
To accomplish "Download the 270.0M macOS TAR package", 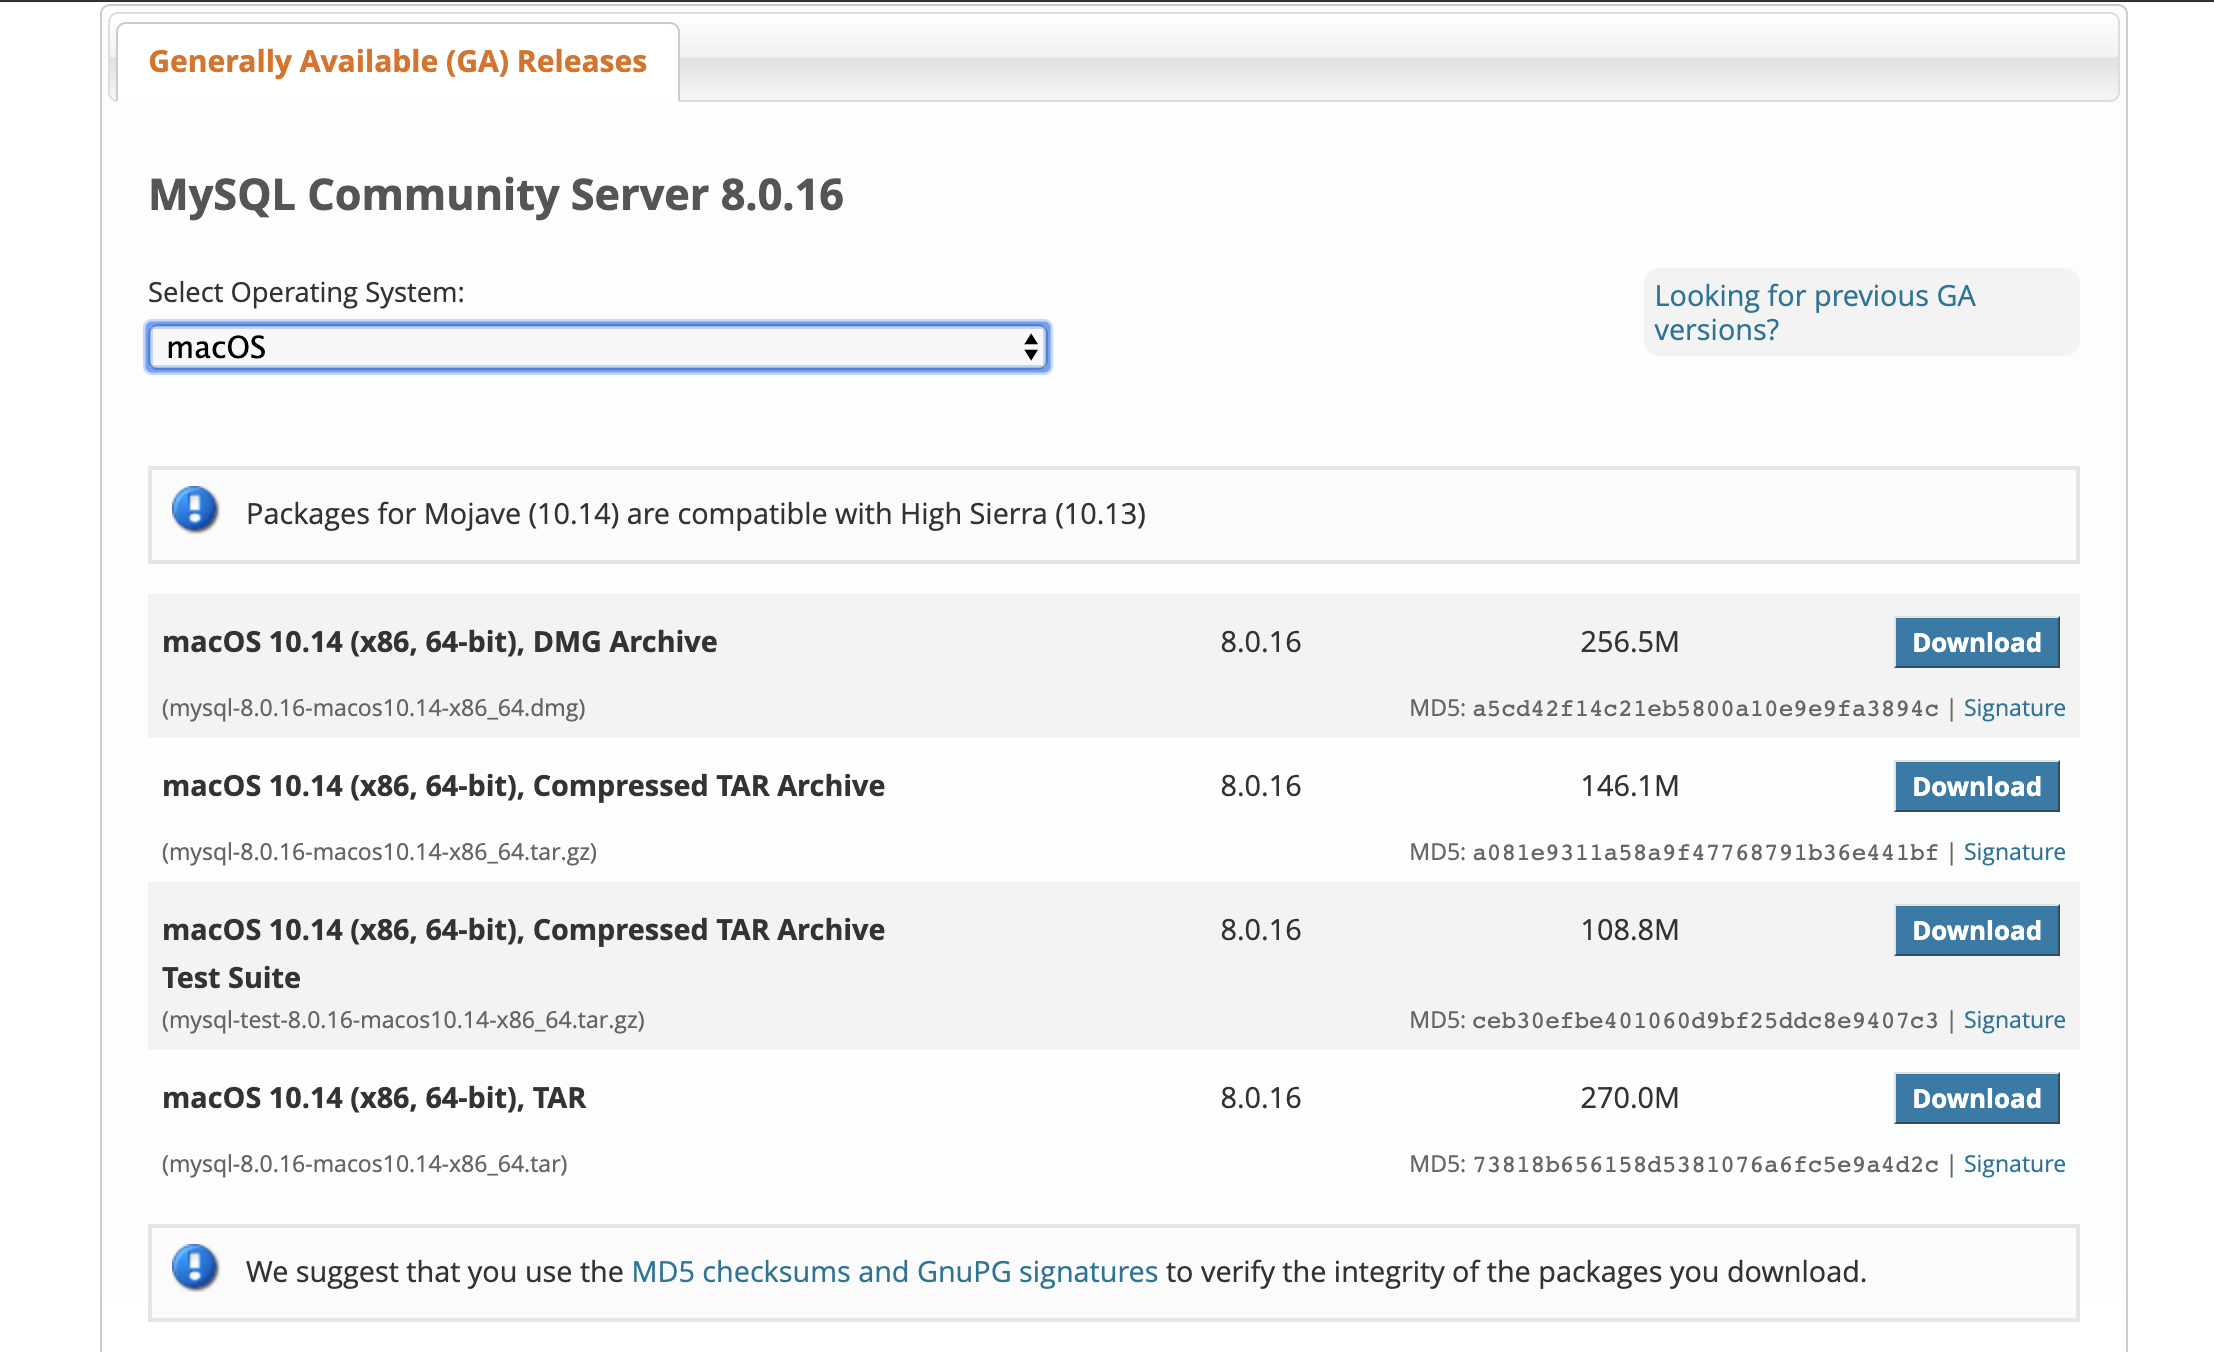I will 1976,1098.
